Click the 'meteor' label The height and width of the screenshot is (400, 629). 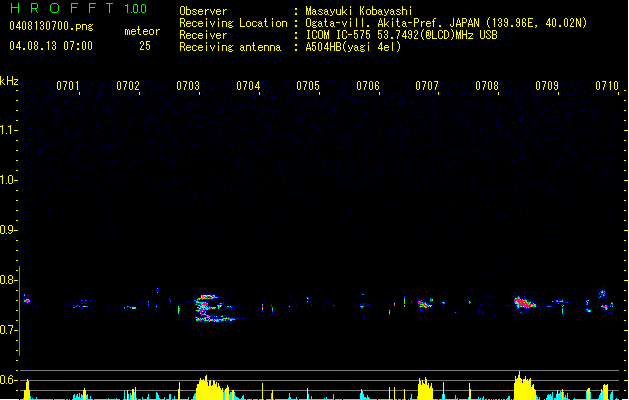click(142, 31)
